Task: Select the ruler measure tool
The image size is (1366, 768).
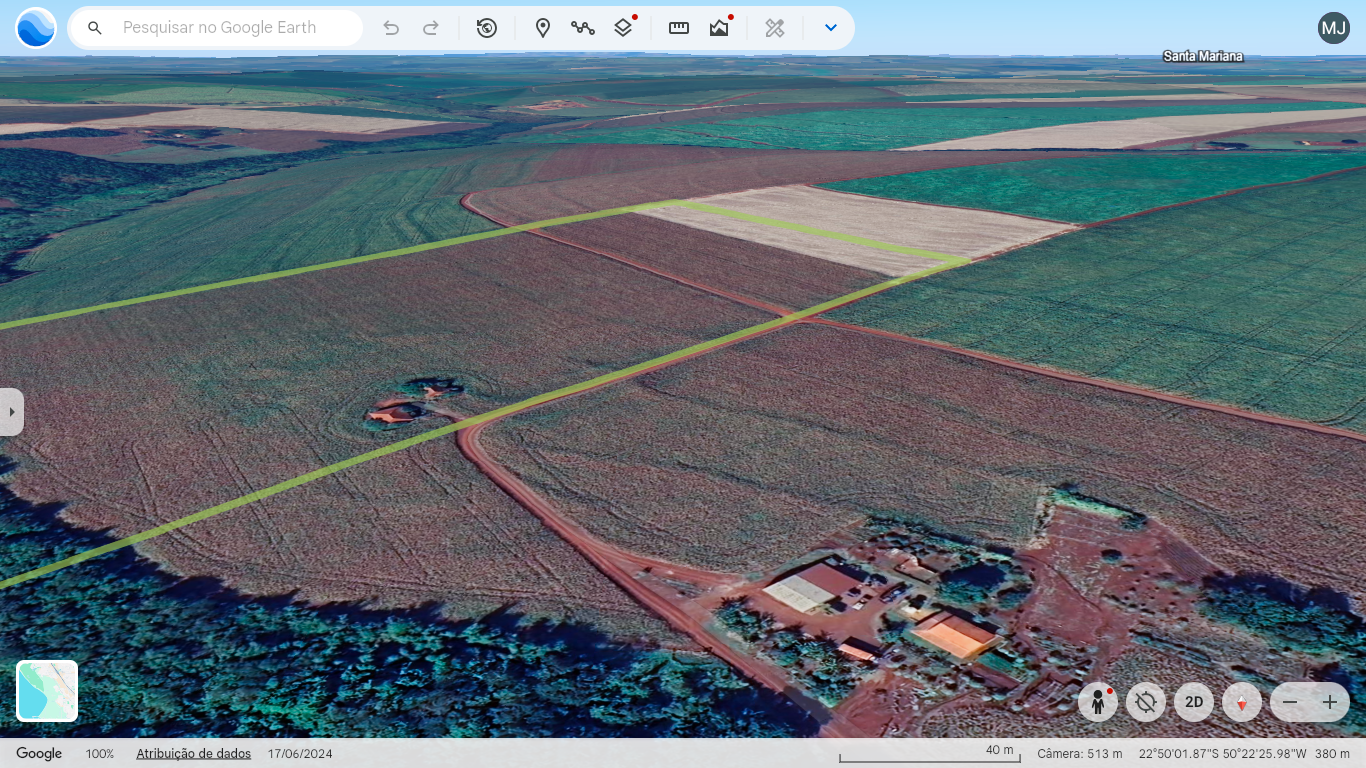Action: click(x=679, y=28)
